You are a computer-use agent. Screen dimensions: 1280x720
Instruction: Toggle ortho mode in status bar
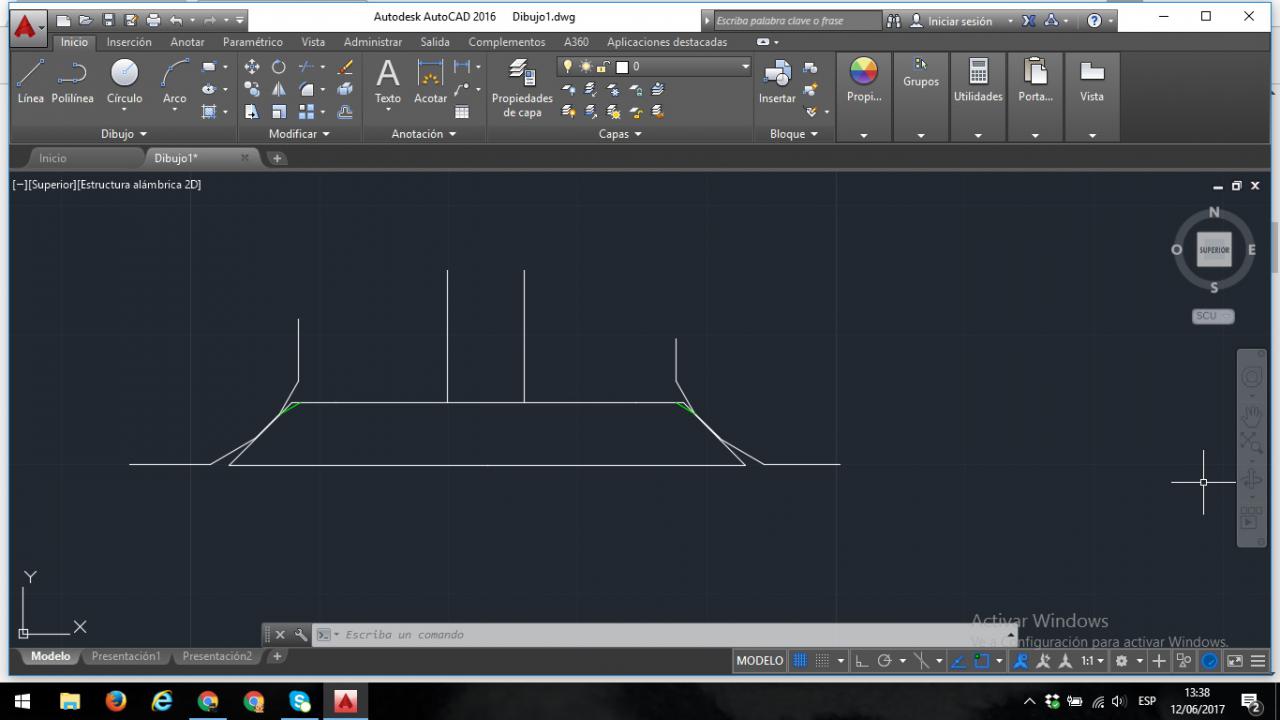862,661
